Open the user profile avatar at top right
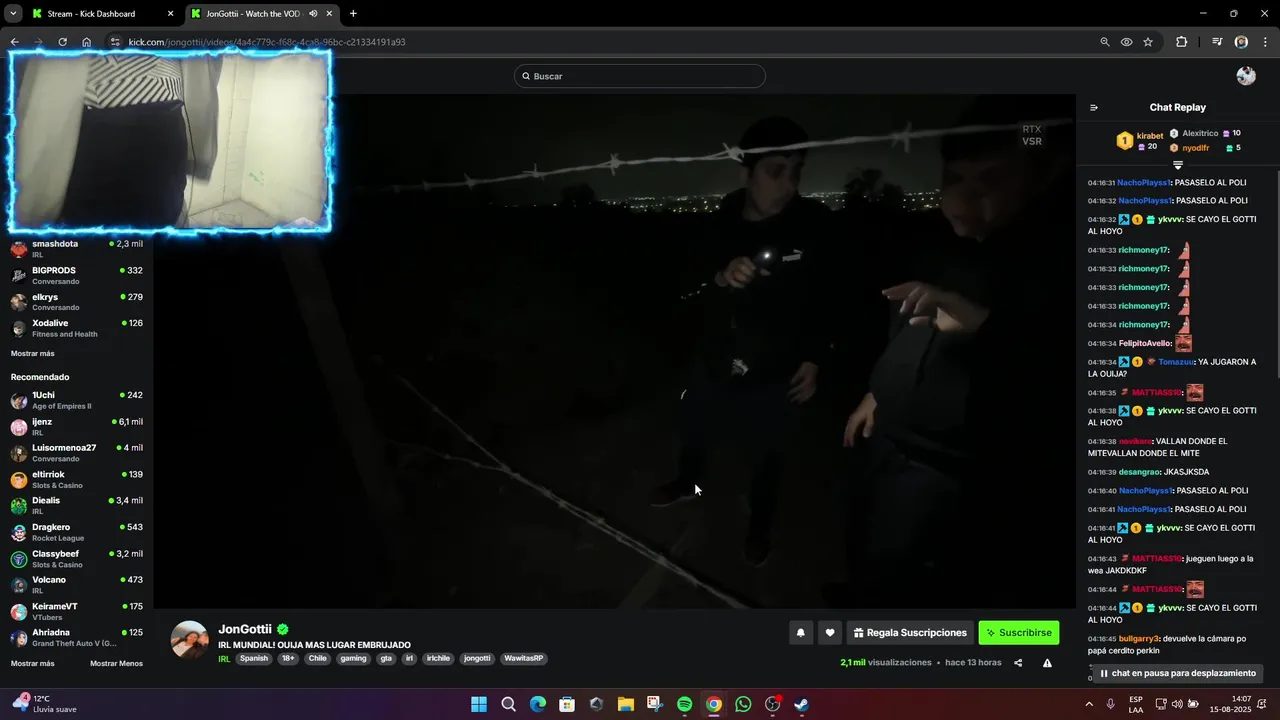 pyautogui.click(x=1246, y=76)
